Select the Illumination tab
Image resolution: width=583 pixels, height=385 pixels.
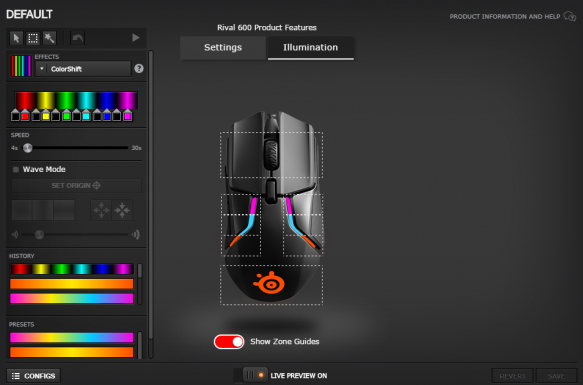coord(310,48)
